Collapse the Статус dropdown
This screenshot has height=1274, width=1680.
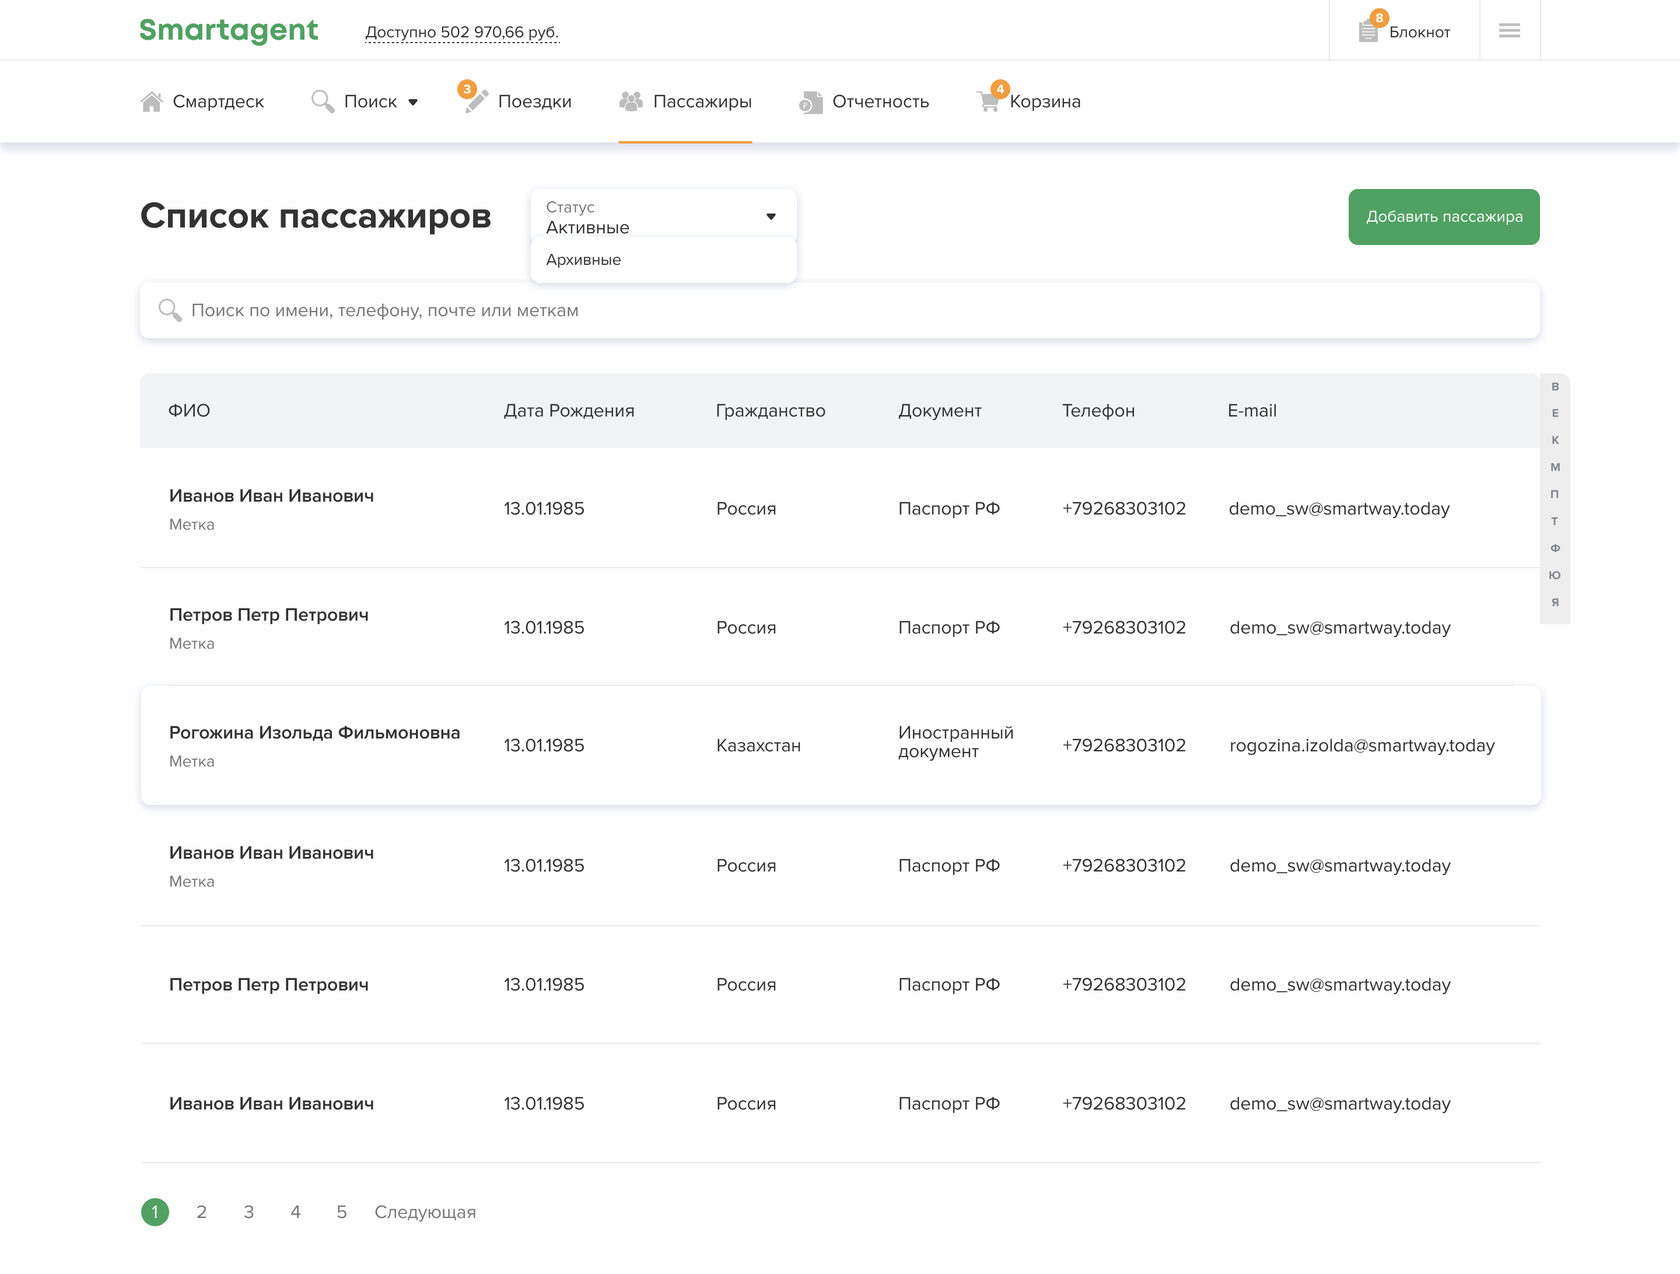(770, 216)
